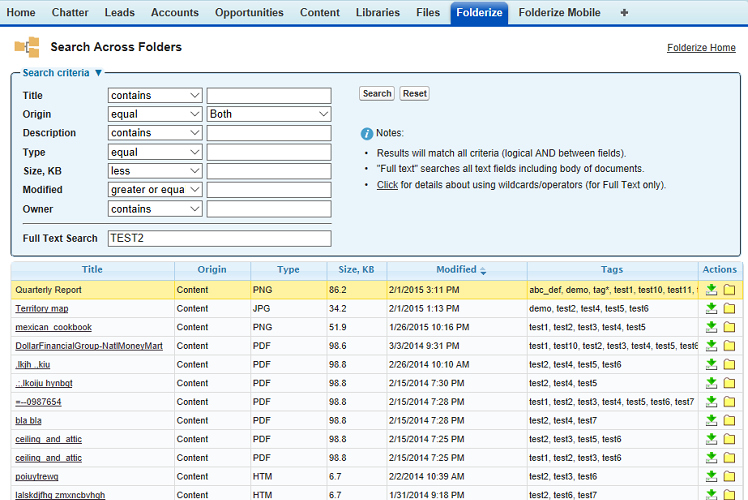Click the Search button
748x500 pixels.
pyautogui.click(x=377, y=94)
